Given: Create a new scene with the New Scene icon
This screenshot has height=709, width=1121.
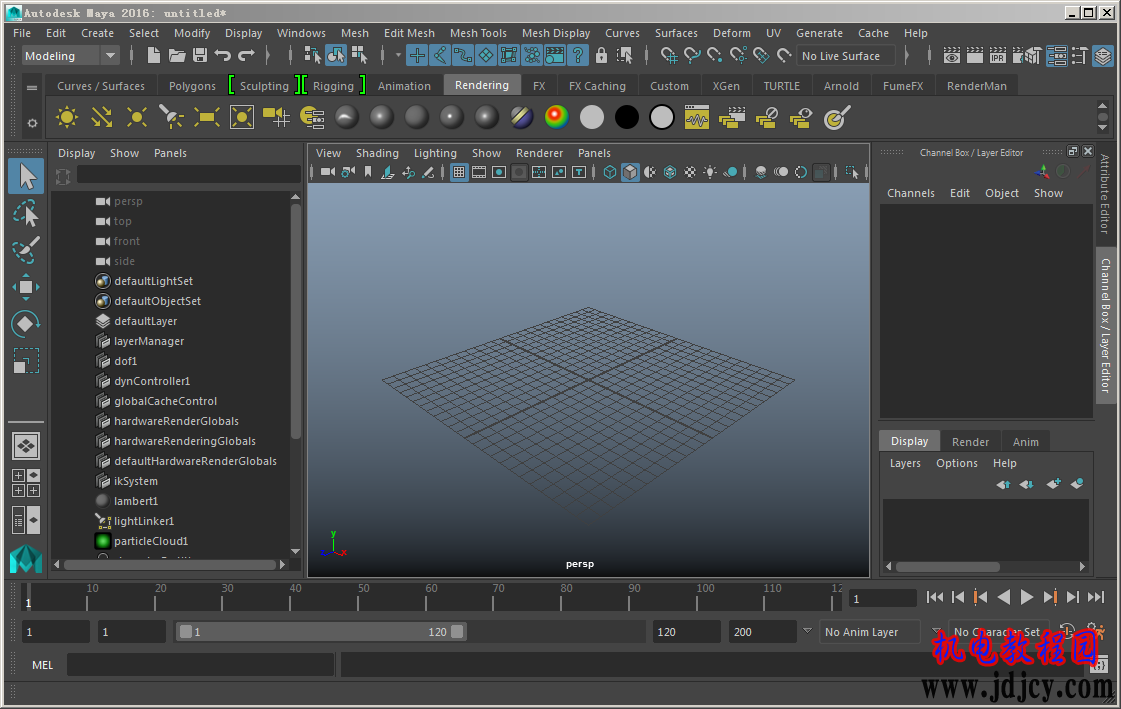Looking at the screenshot, I should coord(153,56).
